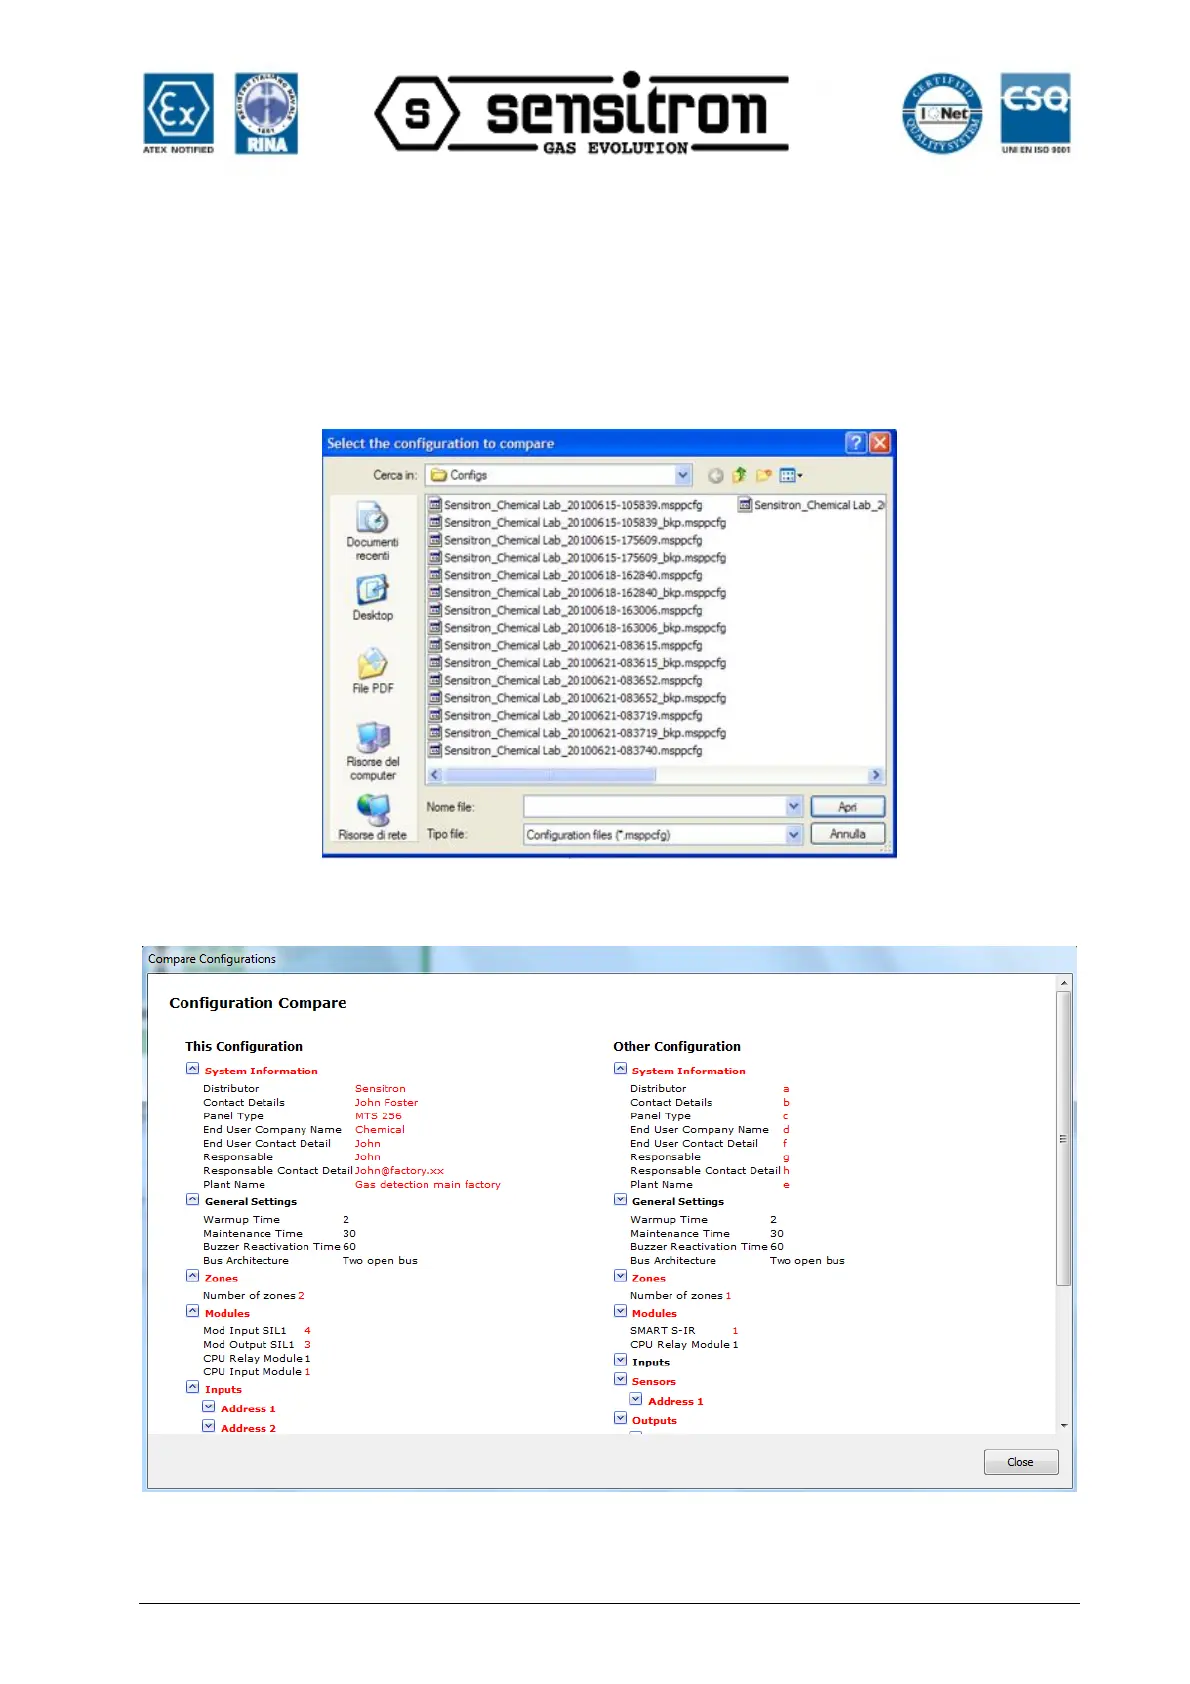Select file Sensitron_Chemical Lab_20100618-162840.msppcfg
The image size is (1190, 1684).
pos(566,575)
